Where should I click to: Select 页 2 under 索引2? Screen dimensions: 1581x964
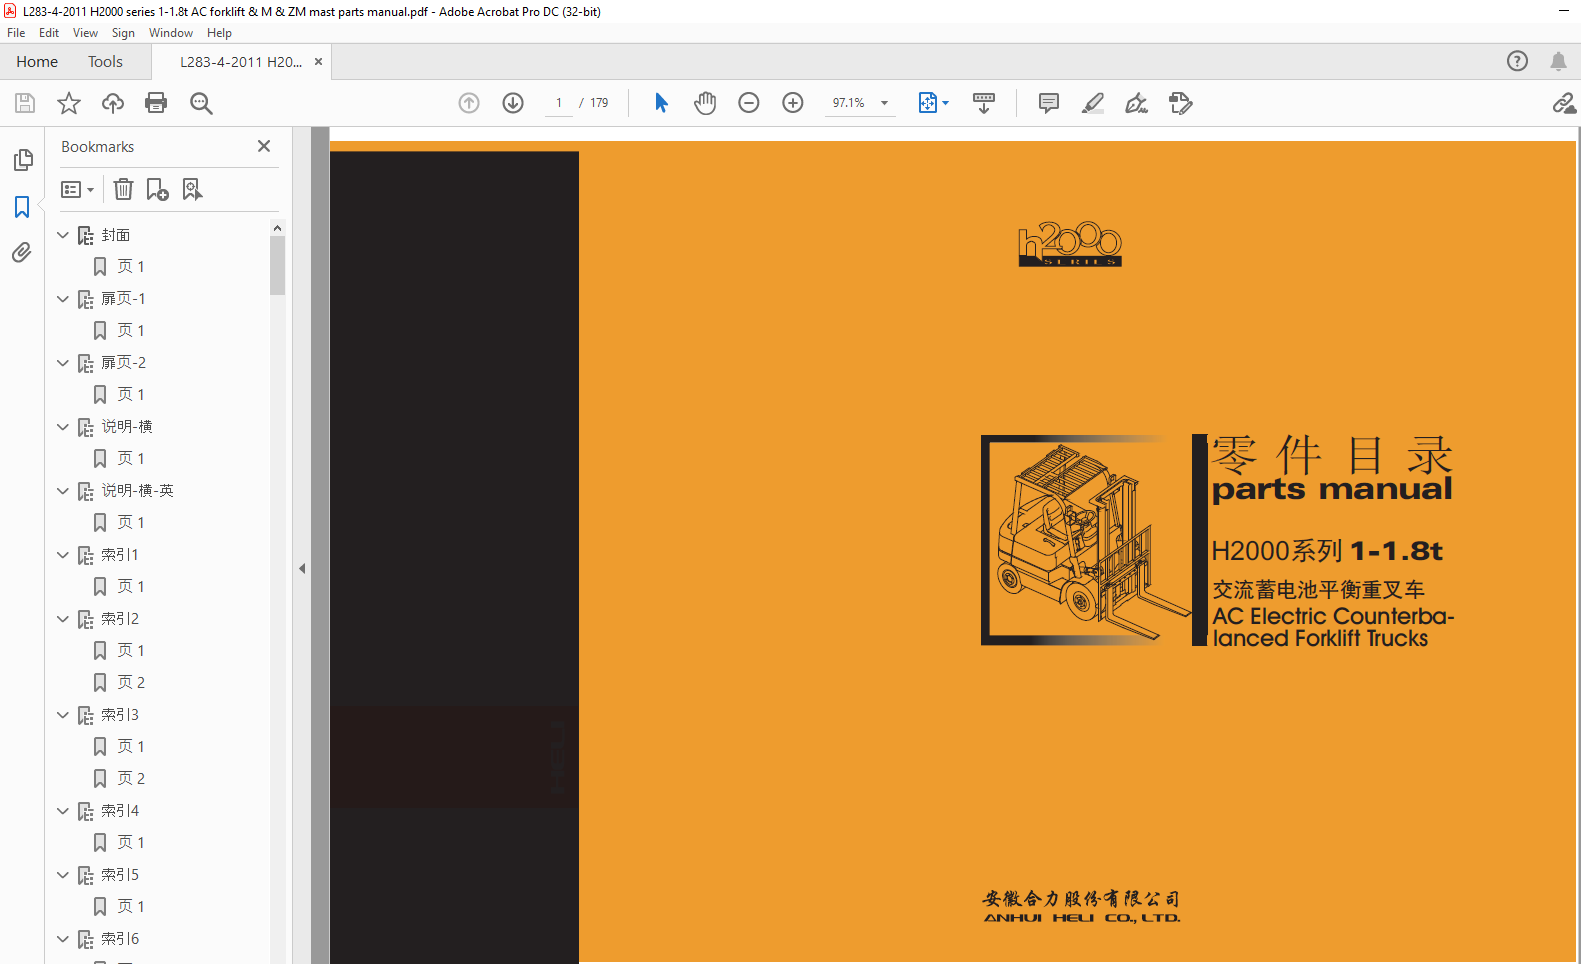131,683
